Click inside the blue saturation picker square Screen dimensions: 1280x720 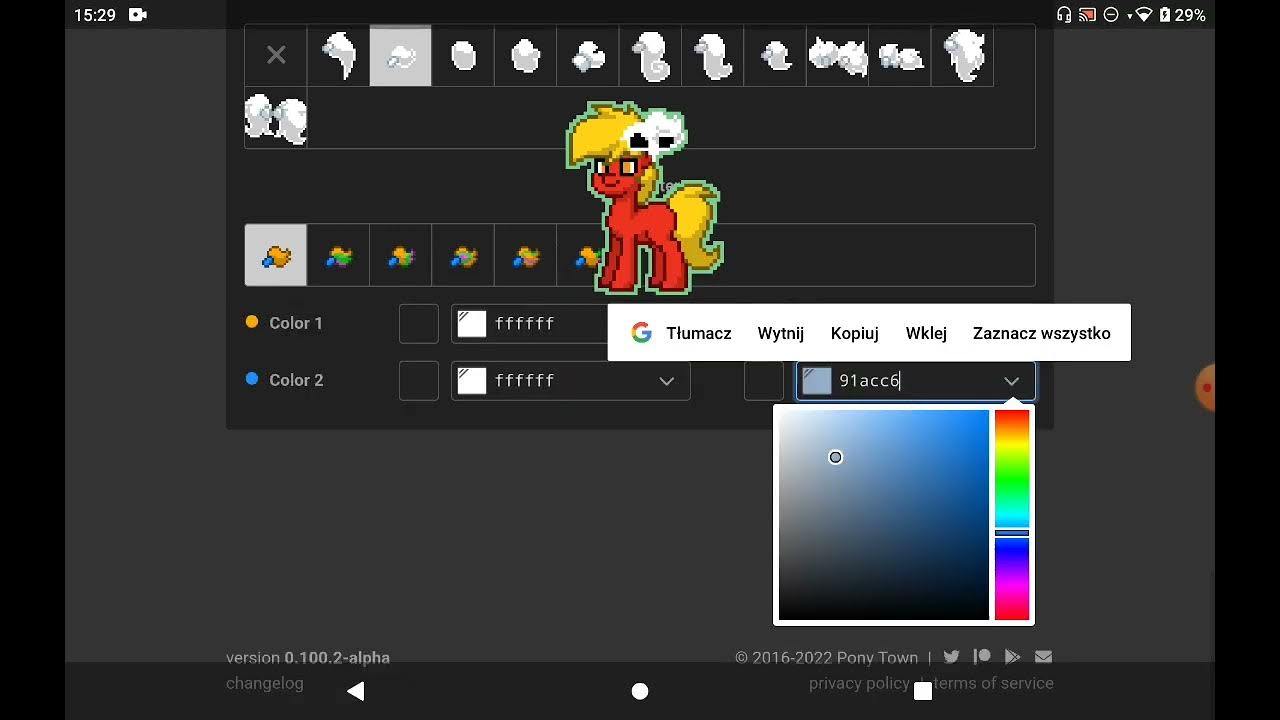[x=884, y=515]
